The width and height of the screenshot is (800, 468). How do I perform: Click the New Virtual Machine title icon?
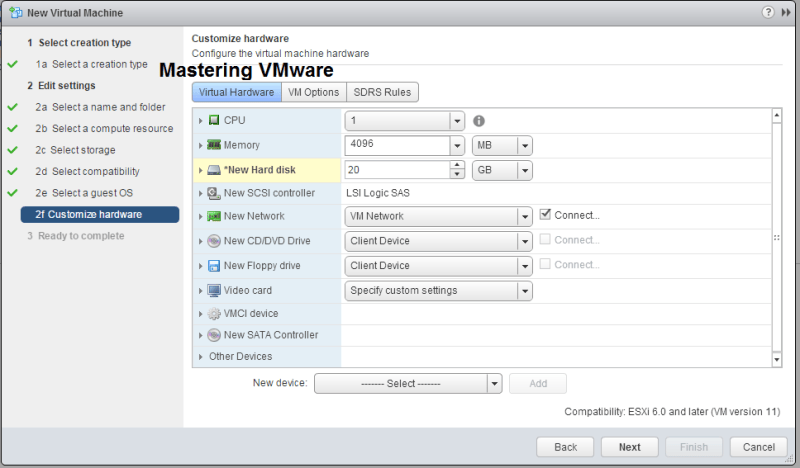16,13
